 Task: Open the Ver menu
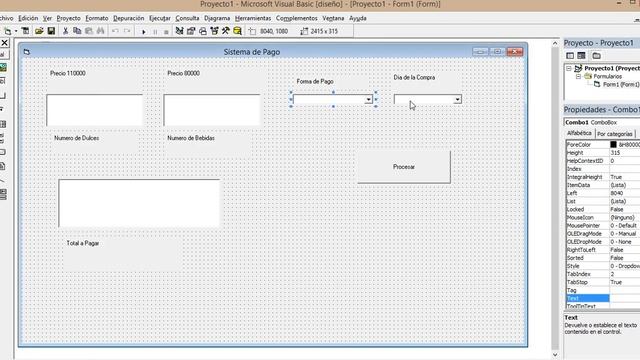[x=47, y=18]
